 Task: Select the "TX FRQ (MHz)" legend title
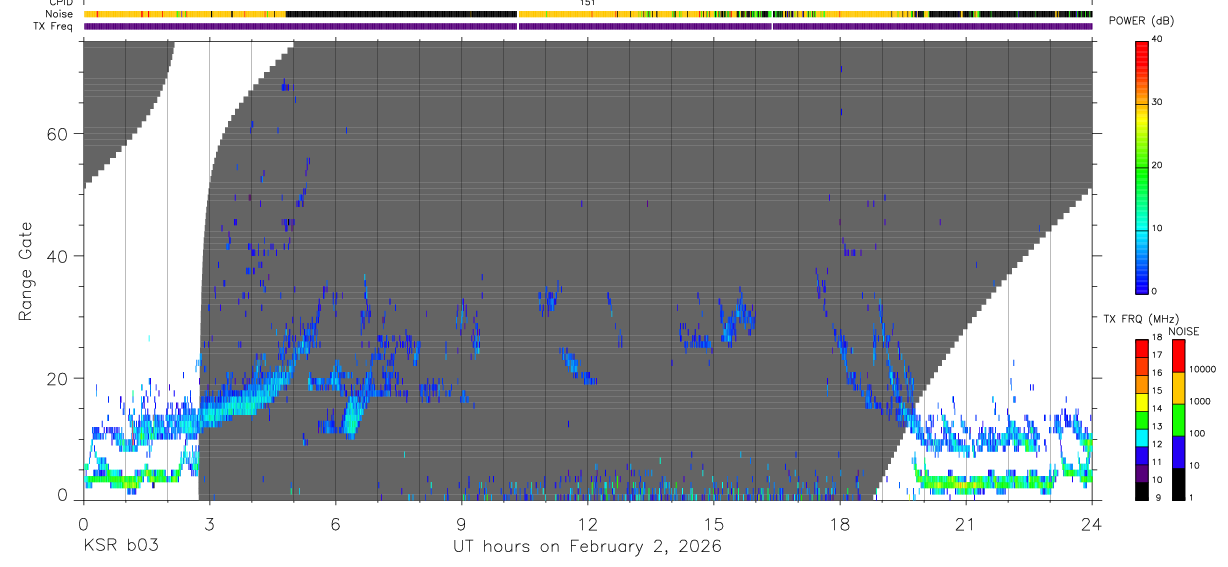(x=1139, y=319)
